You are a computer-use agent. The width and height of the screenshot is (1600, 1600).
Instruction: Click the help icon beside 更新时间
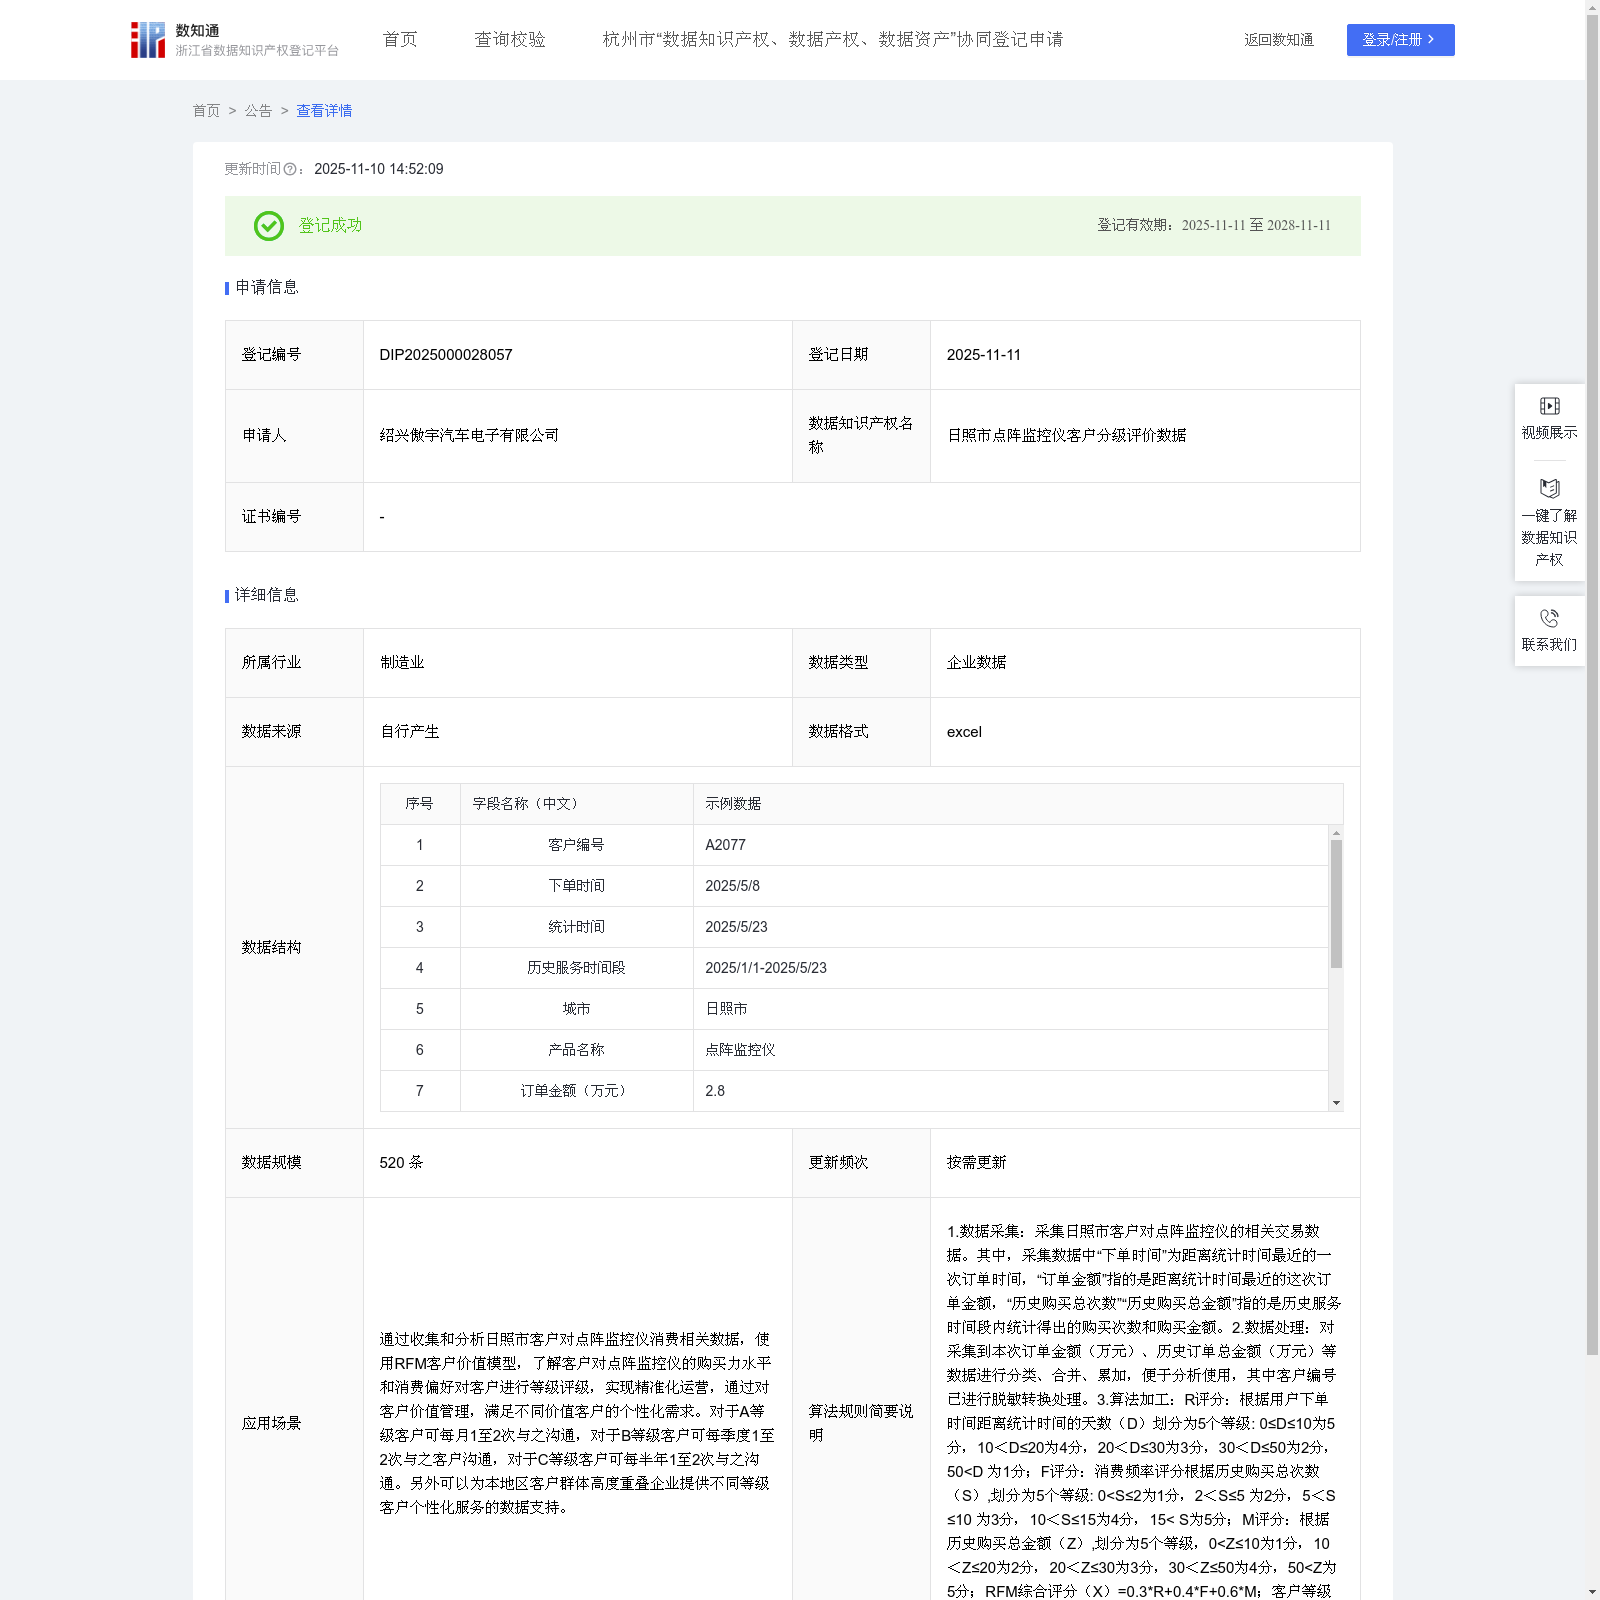click(290, 170)
